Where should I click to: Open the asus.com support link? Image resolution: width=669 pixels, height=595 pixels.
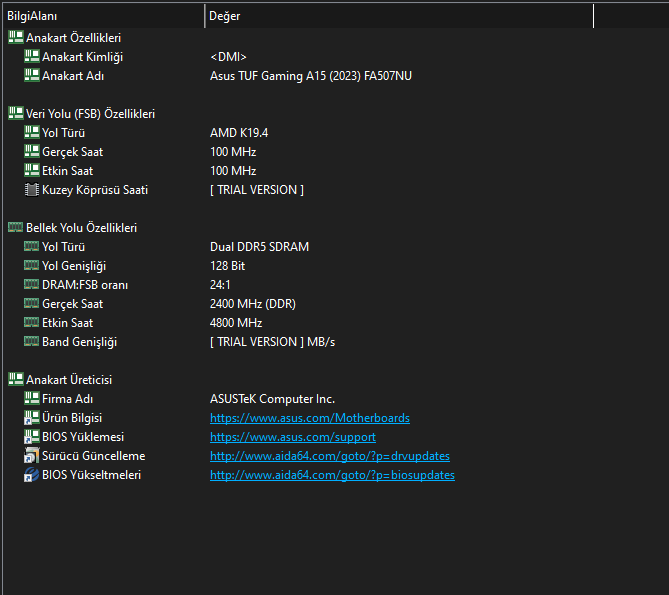292,437
